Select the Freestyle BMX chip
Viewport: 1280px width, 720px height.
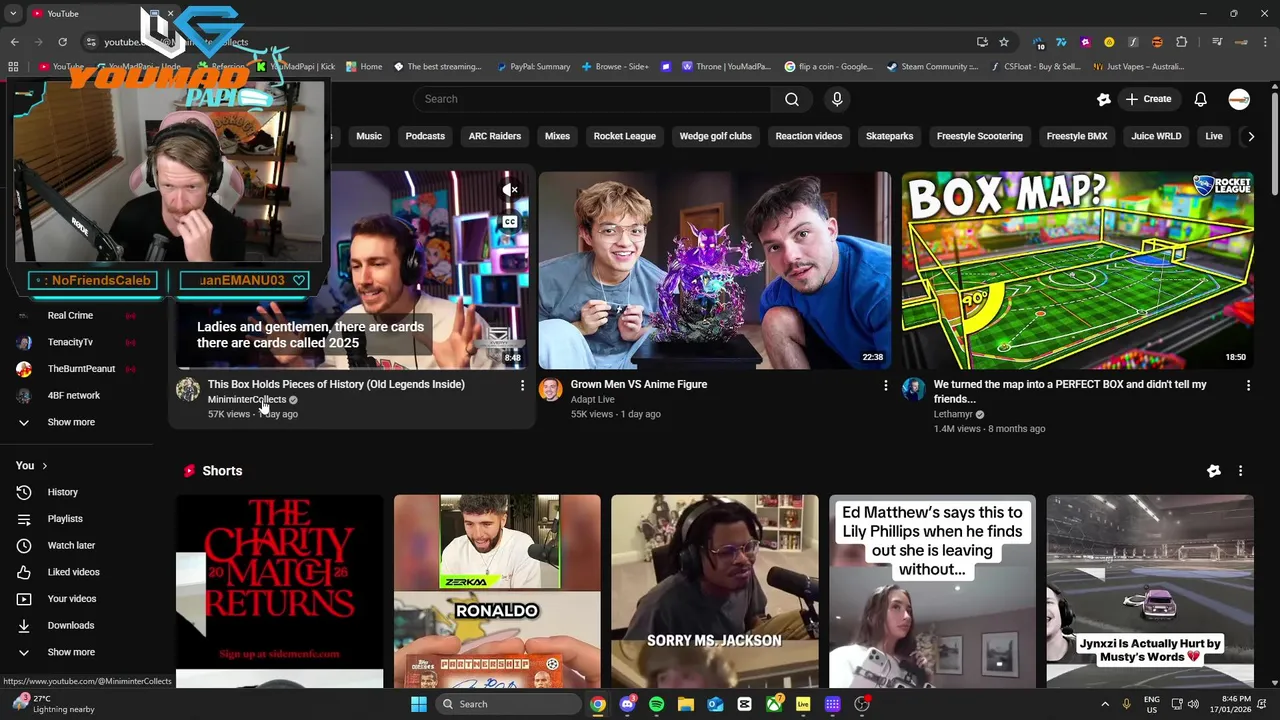(x=1077, y=136)
